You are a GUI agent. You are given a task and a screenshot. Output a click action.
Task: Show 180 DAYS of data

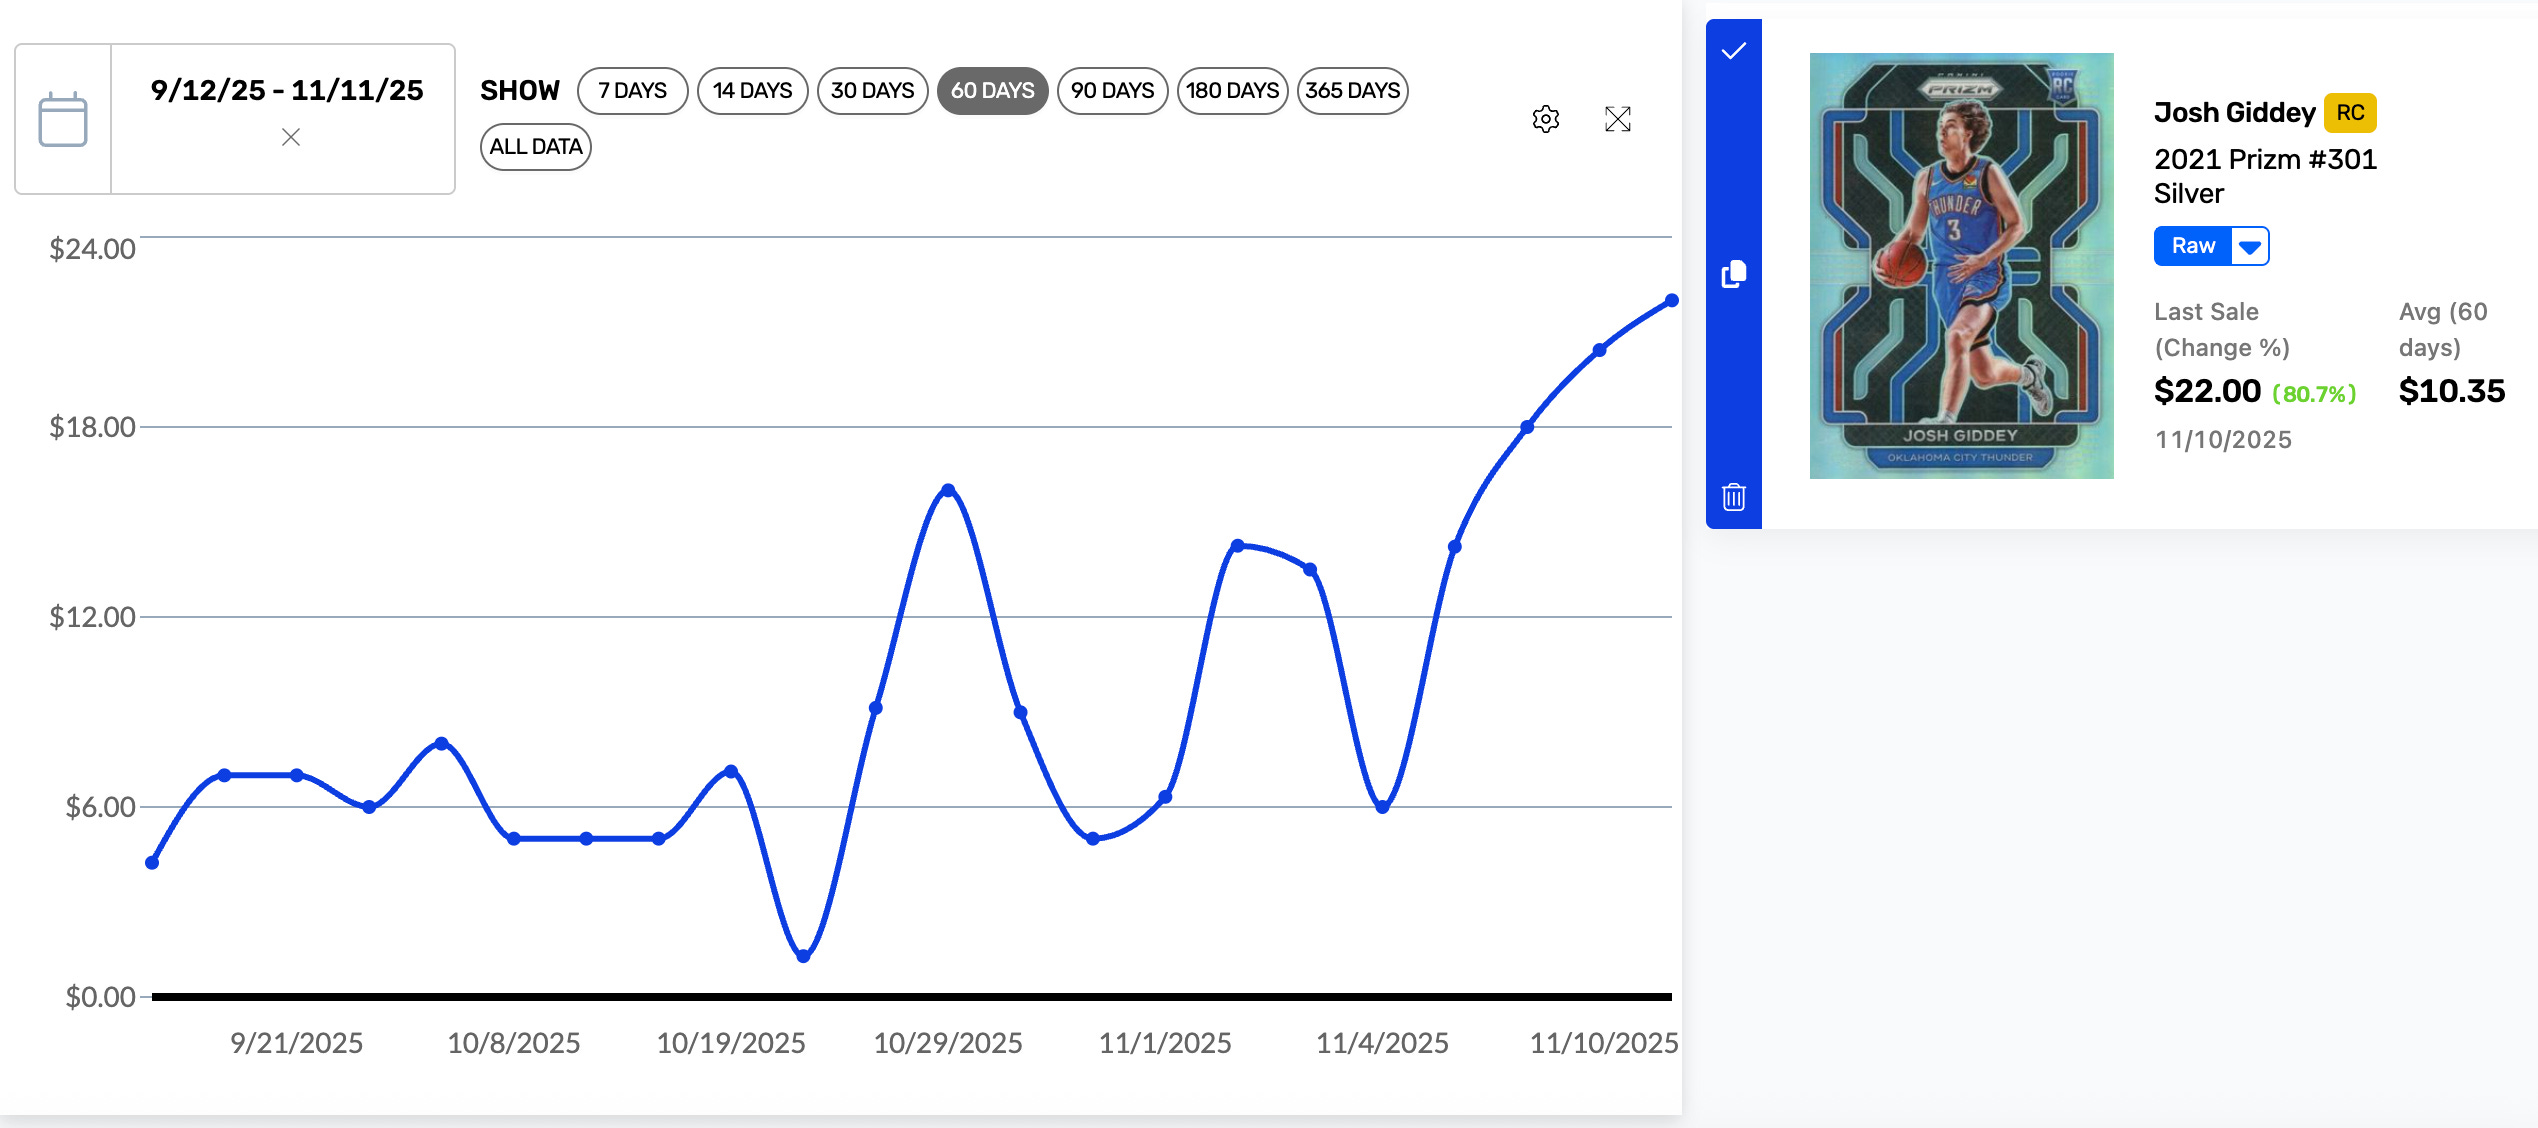(x=1232, y=91)
